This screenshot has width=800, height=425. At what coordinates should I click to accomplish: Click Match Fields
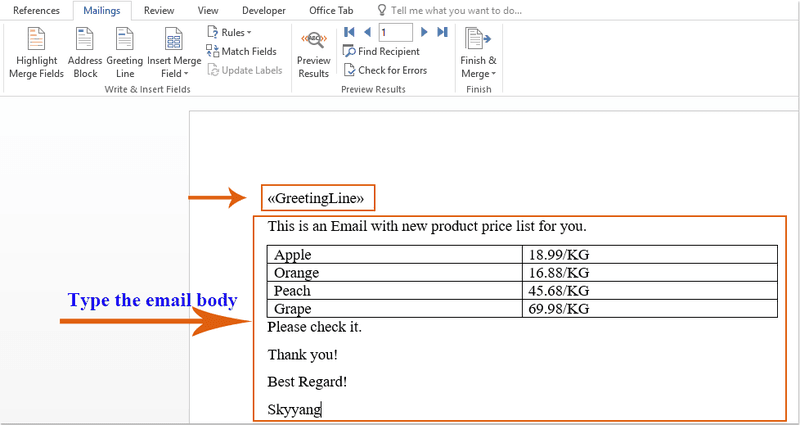(241, 52)
